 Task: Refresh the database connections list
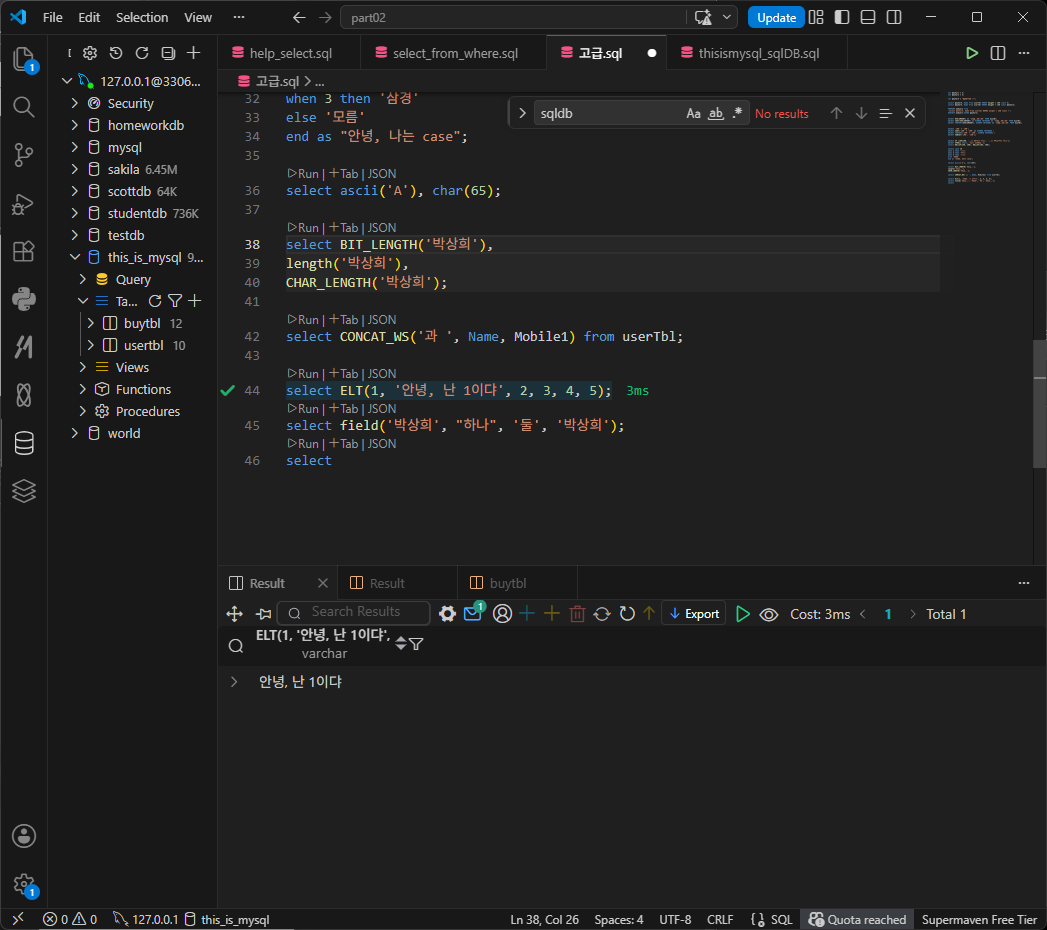(x=142, y=53)
